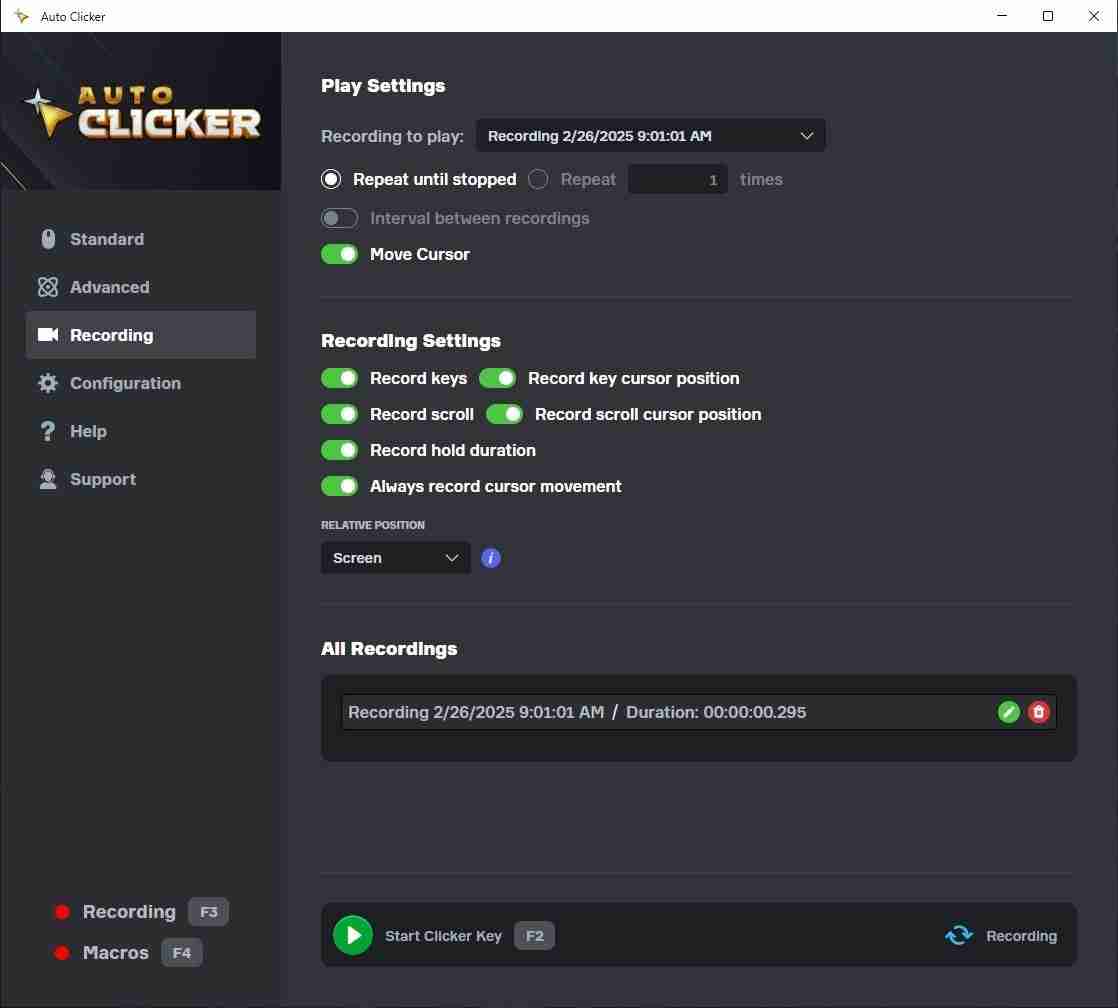Click the green pencil edit recording icon
1118x1008 pixels.
click(x=1009, y=712)
